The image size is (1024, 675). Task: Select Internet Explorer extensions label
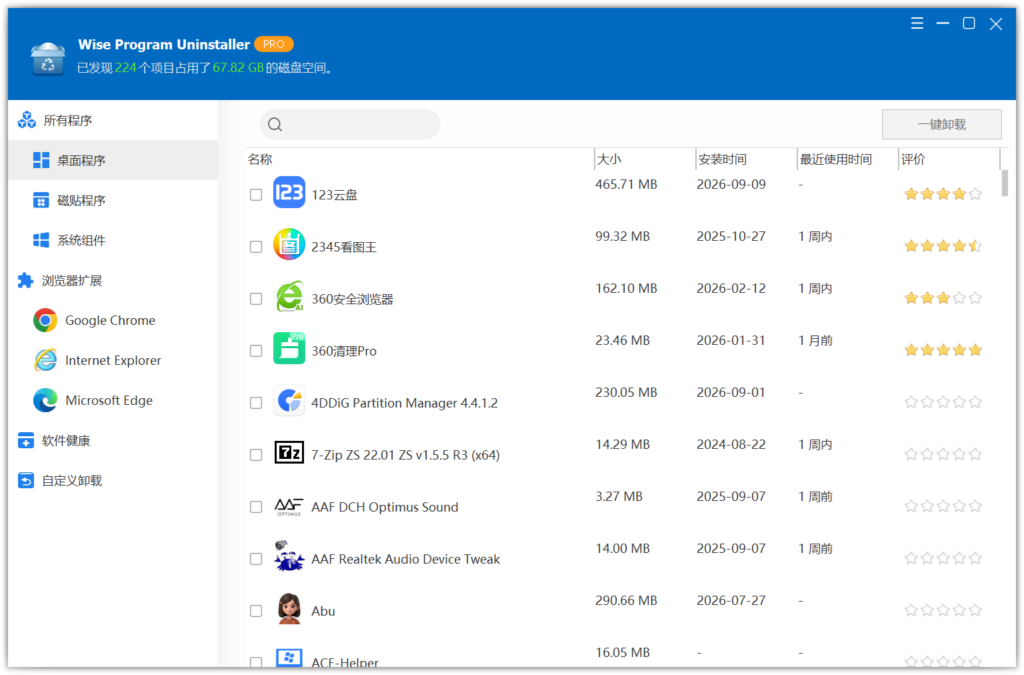click(x=113, y=360)
